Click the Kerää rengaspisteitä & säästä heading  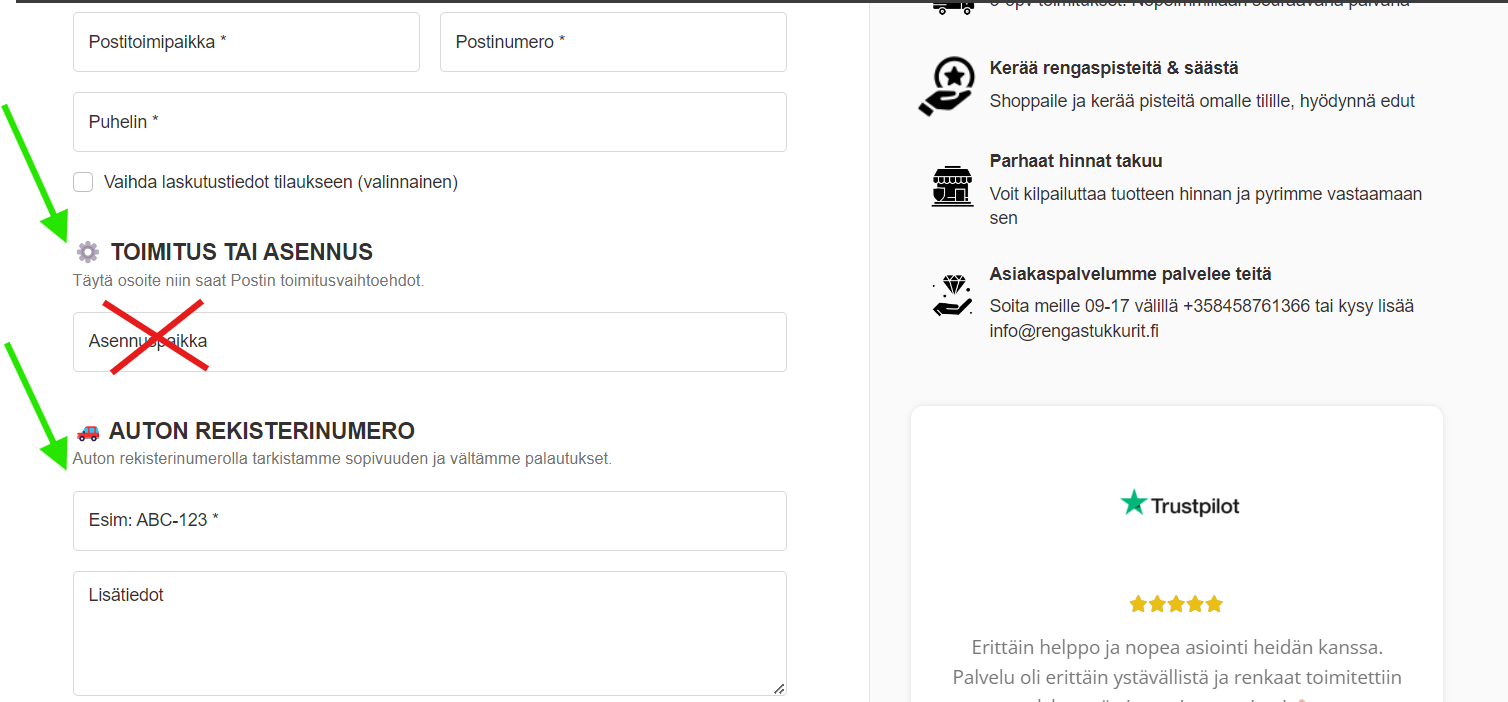click(x=1114, y=68)
